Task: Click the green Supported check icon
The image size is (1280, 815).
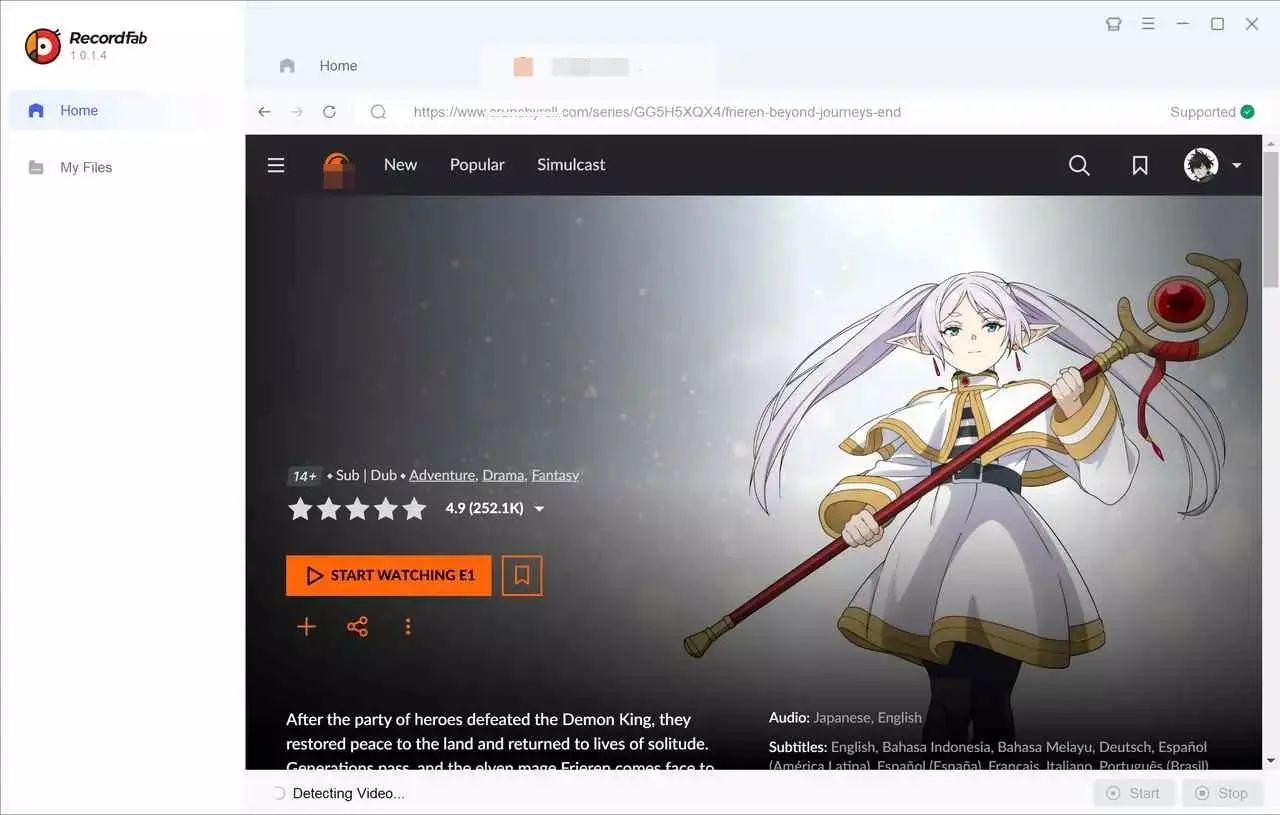Action: (1247, 112)
